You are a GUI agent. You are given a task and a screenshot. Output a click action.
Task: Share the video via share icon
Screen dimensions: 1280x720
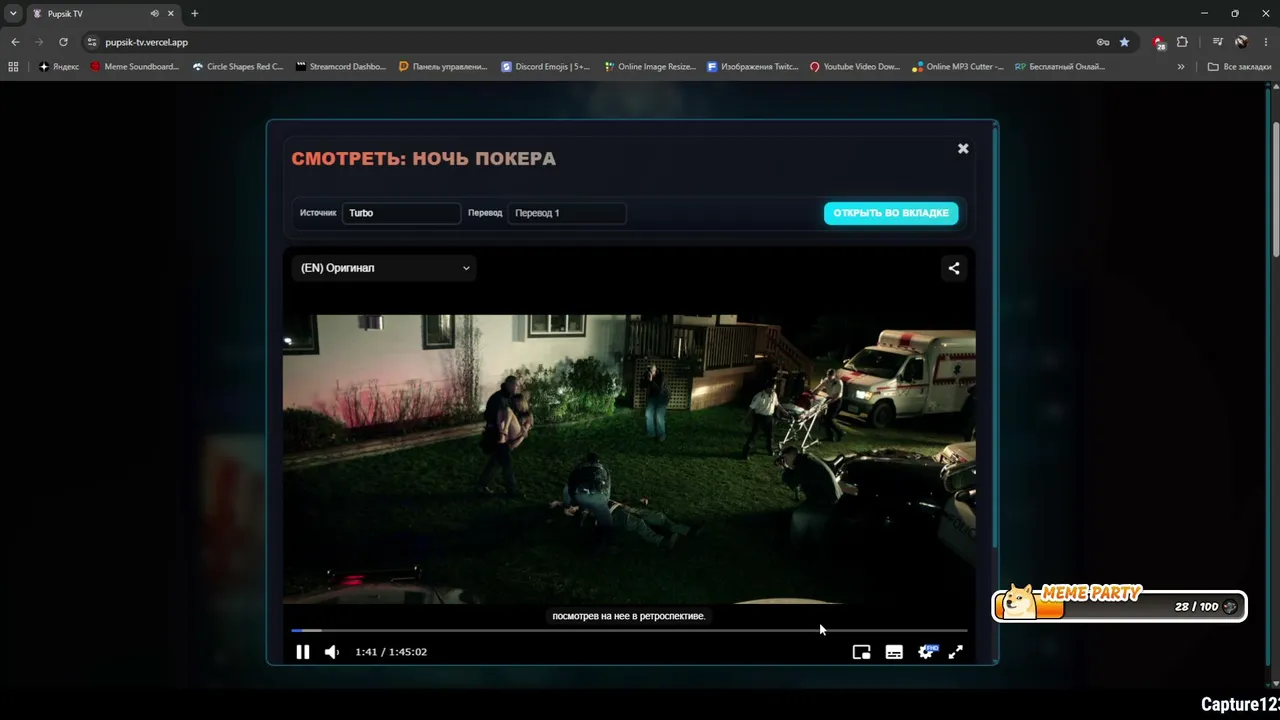click(x=954, y=268)
